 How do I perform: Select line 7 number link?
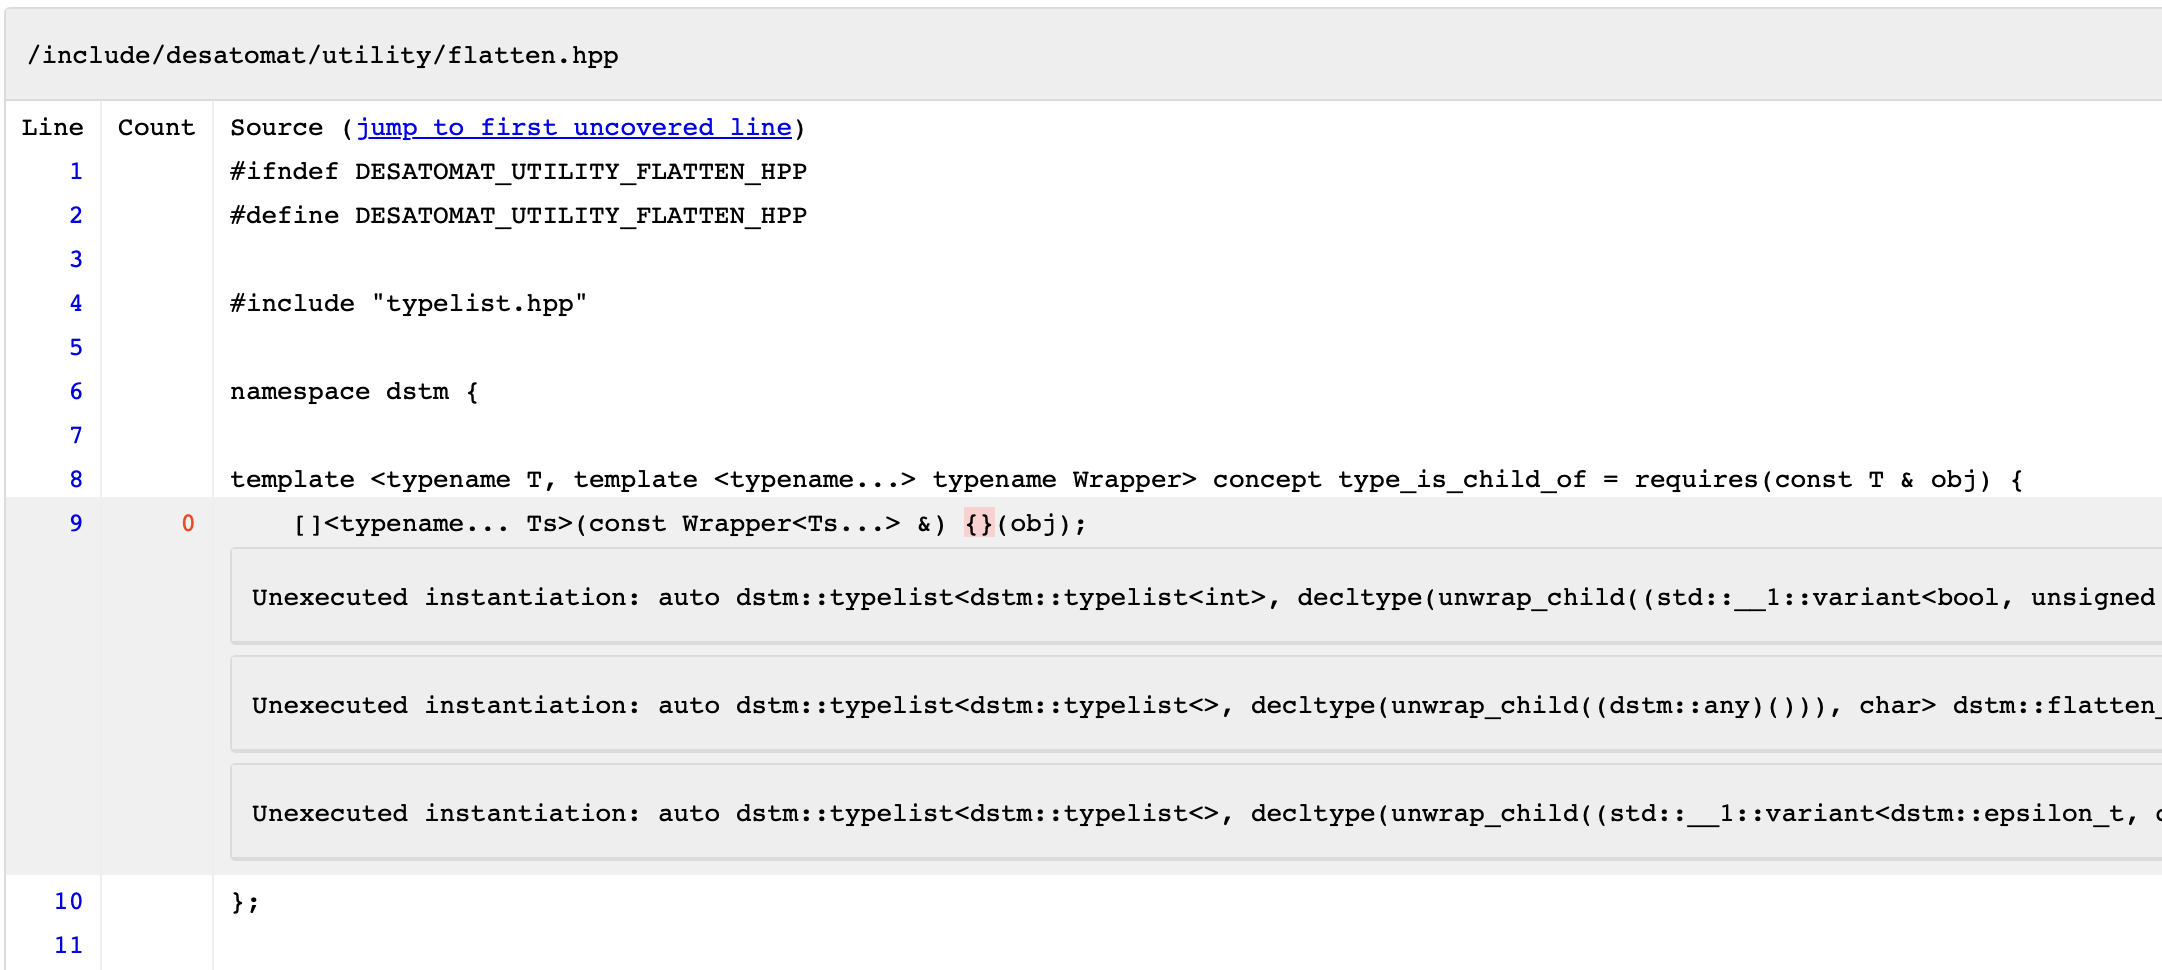(76, 435)
